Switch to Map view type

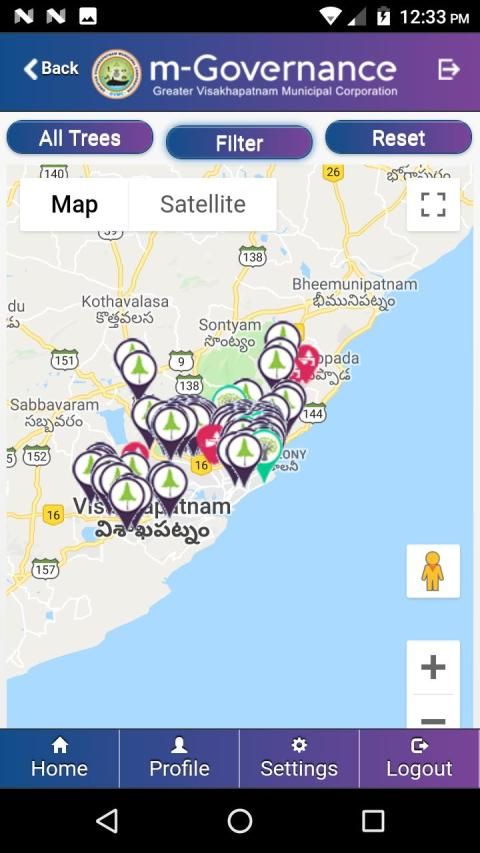(x=75, y=205)
